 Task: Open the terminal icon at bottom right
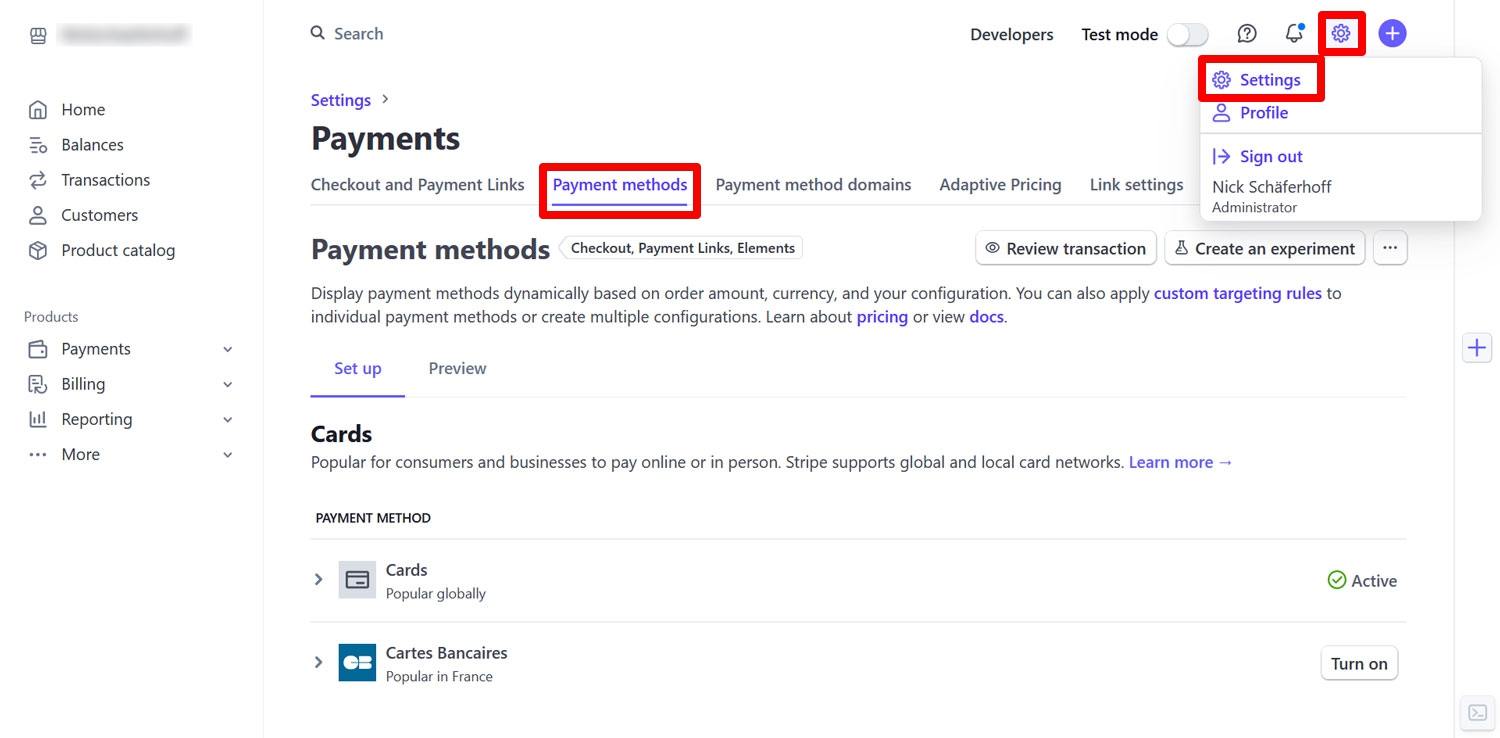[x=1477, y=713]
